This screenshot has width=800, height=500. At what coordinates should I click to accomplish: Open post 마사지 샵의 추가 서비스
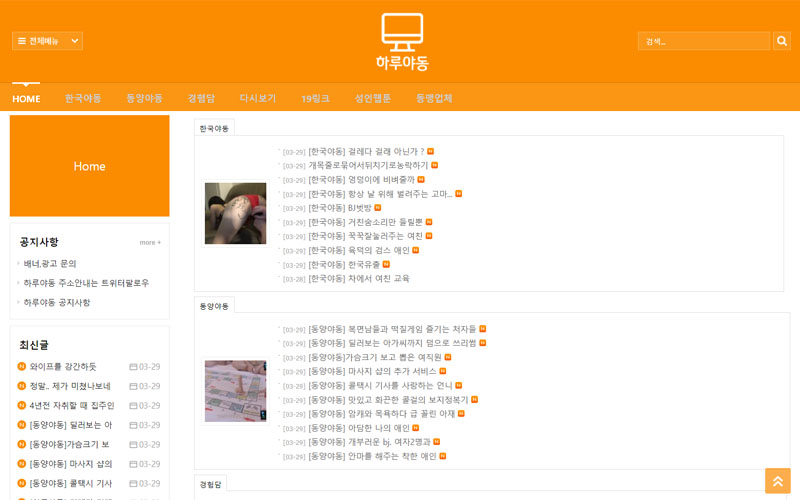(x=372, y=371)
